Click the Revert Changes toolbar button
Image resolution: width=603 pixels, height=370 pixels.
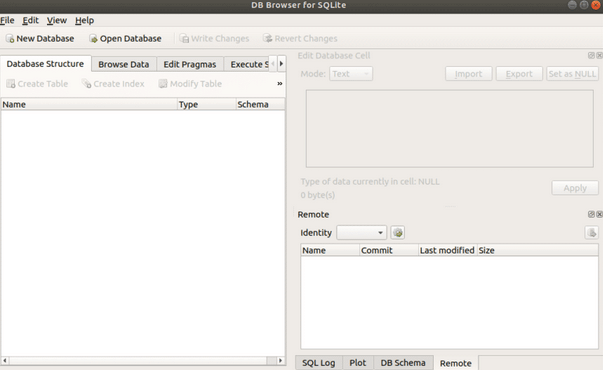[x=300, y=38]
